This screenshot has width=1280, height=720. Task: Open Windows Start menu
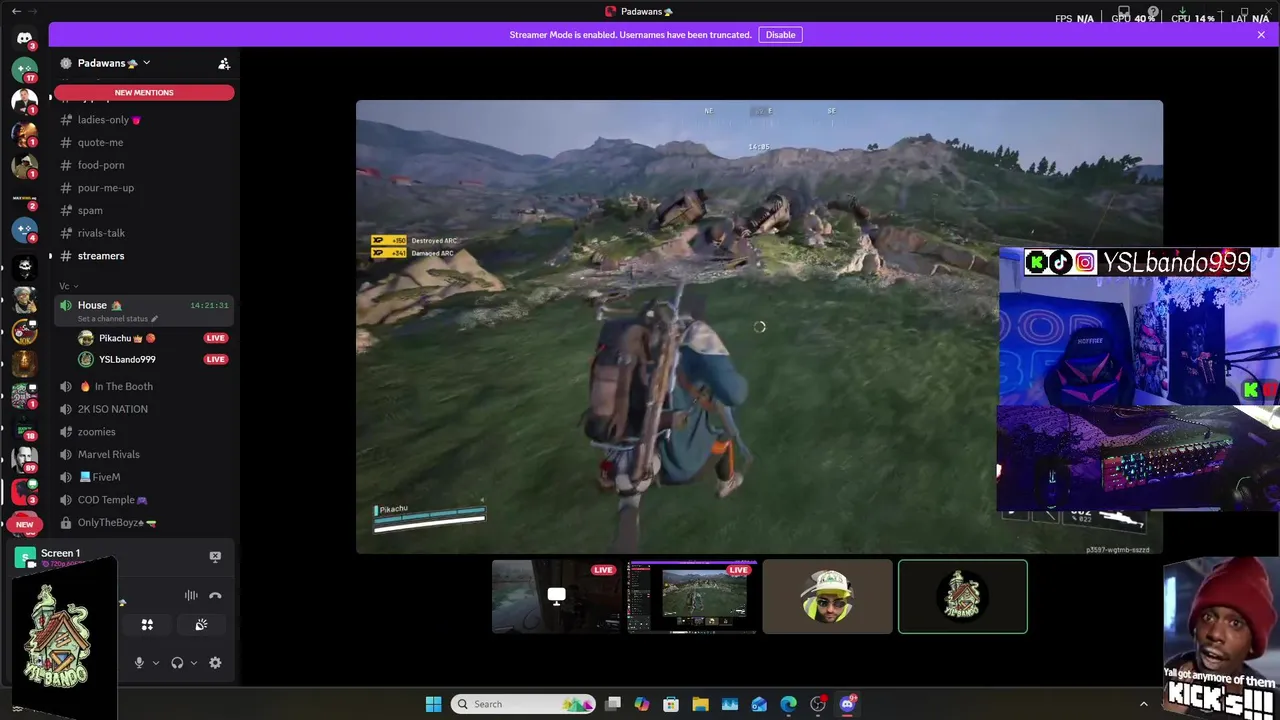[433, 704]
